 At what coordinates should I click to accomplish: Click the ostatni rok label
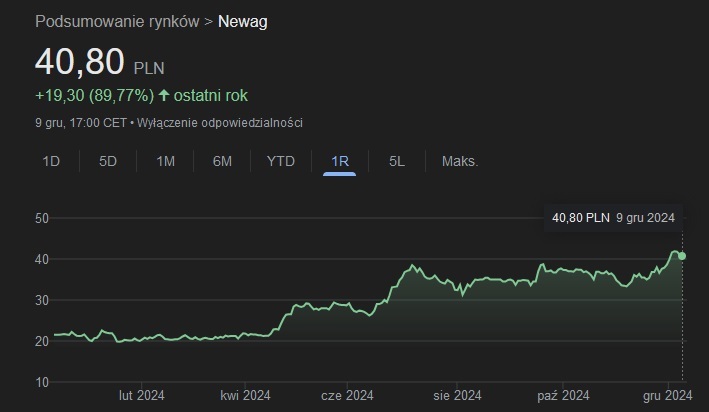click(211, 95)
